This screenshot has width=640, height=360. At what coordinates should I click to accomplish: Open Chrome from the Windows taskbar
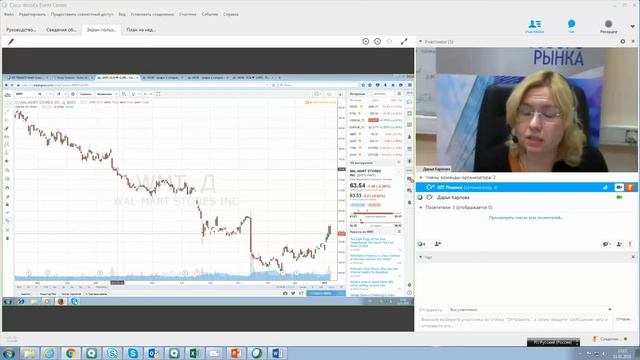[x=71, y=353]
